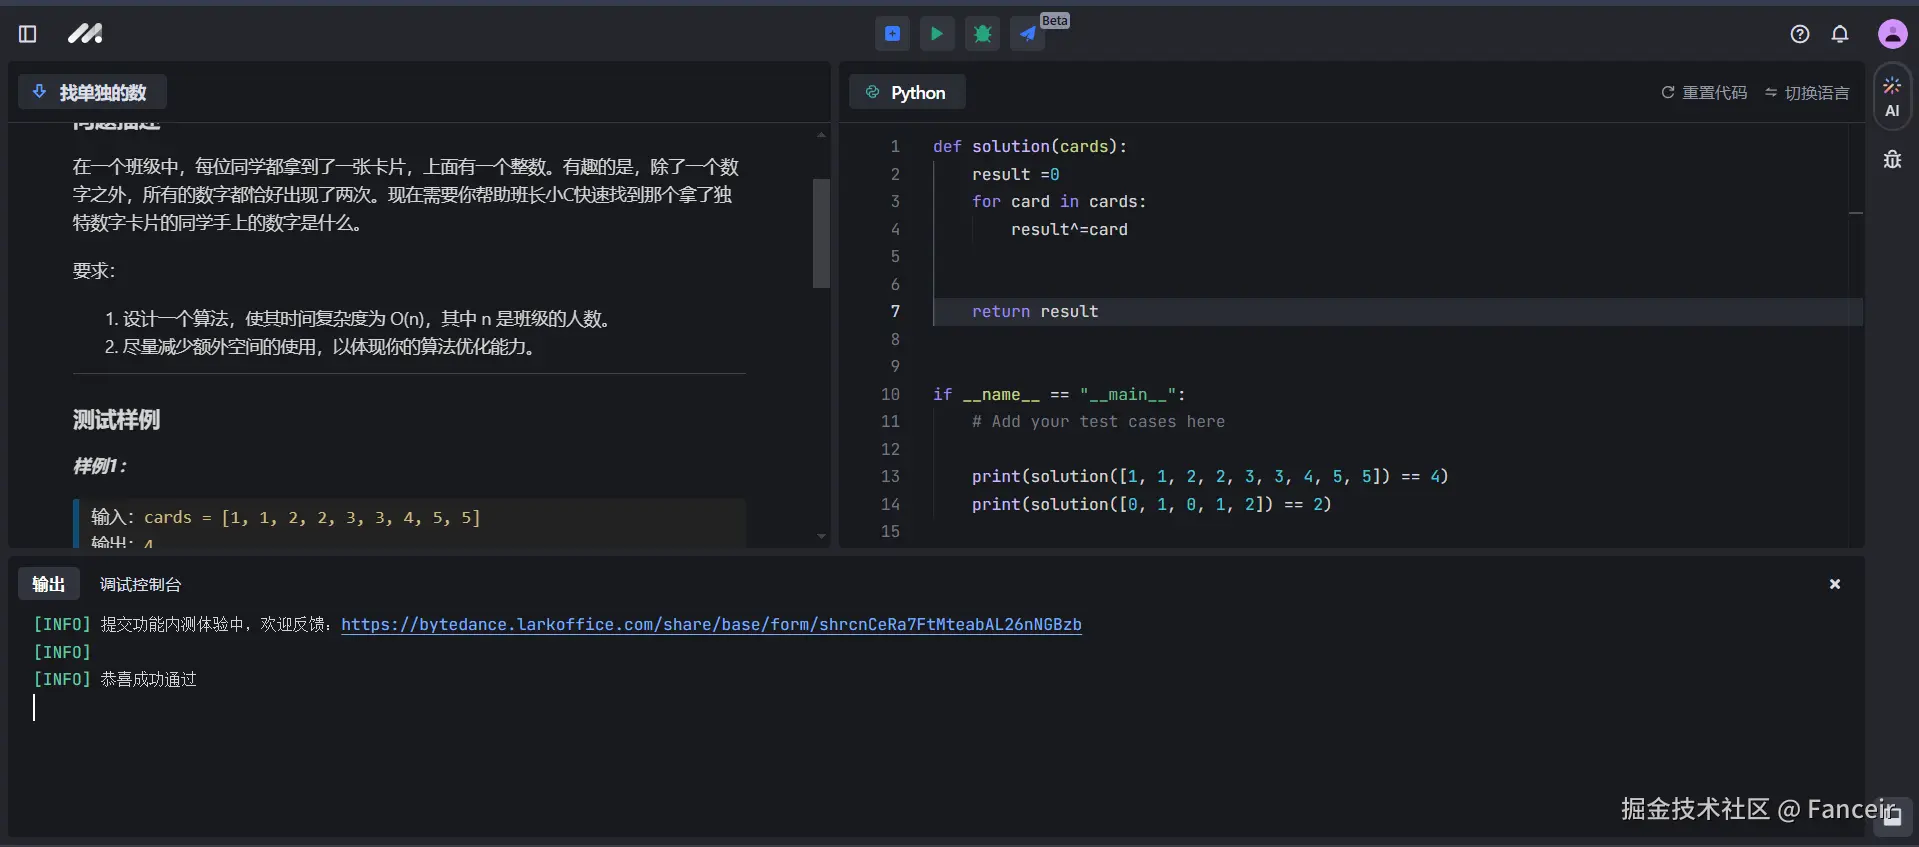Open the AI assistant side panel

tap(1892, 97)
